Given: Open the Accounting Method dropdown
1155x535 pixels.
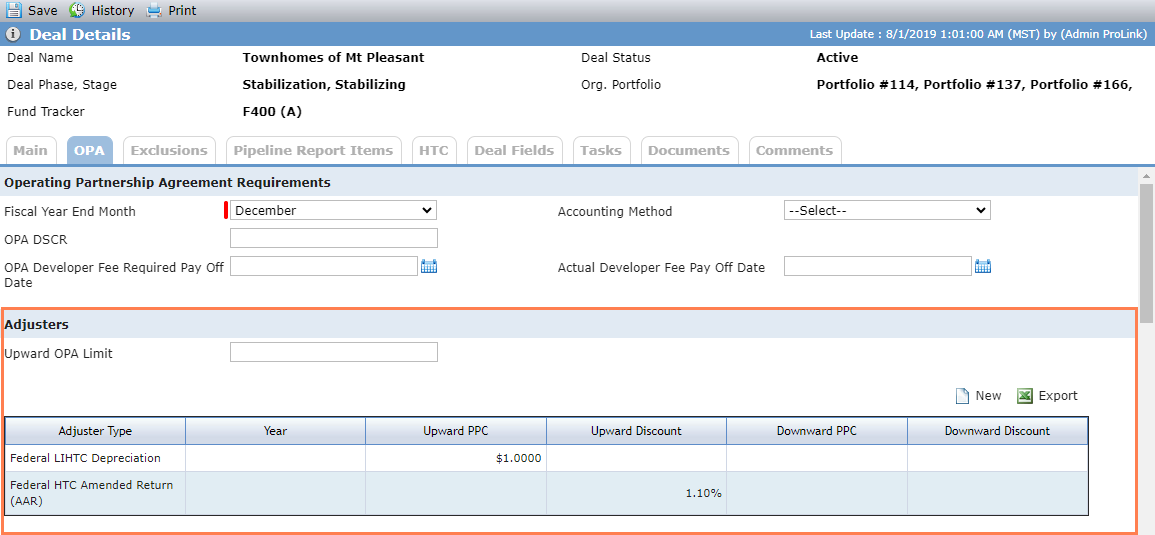Looking at the screenshot, I should click(x=887, y=211).
